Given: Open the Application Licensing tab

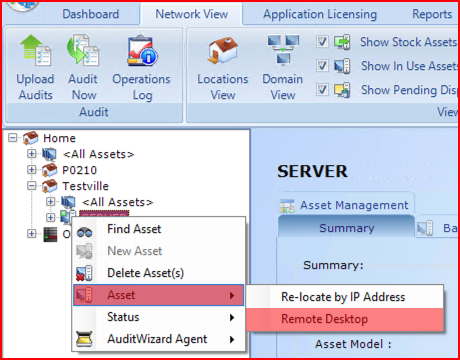Looking at the screenshot, I should pyautogui.click(x=320, y=14).
